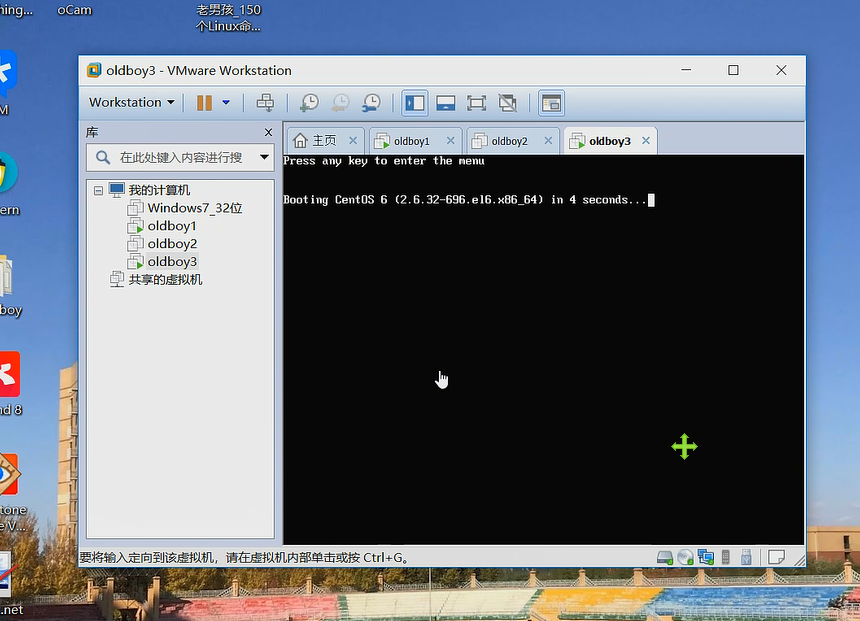Enter full screen mode
The height and width of the screenshot is (621, 860).
(476, 103)
